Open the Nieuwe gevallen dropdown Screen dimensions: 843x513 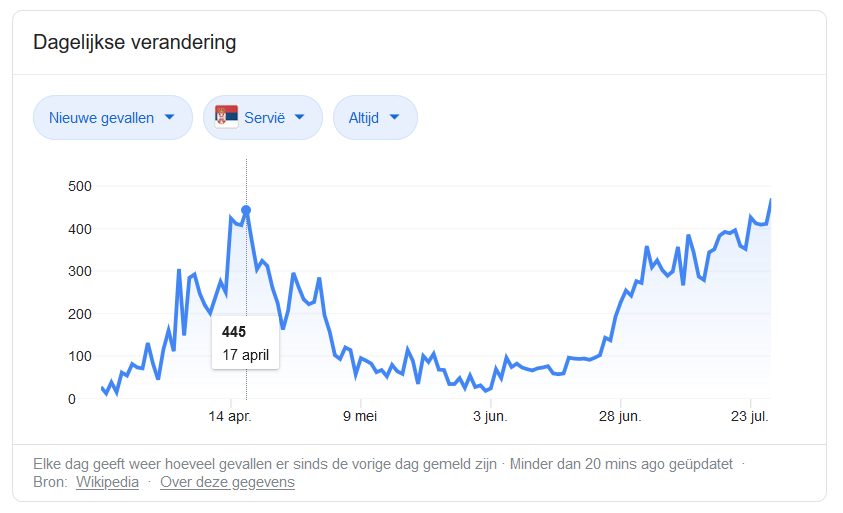(x=113, y=118)
